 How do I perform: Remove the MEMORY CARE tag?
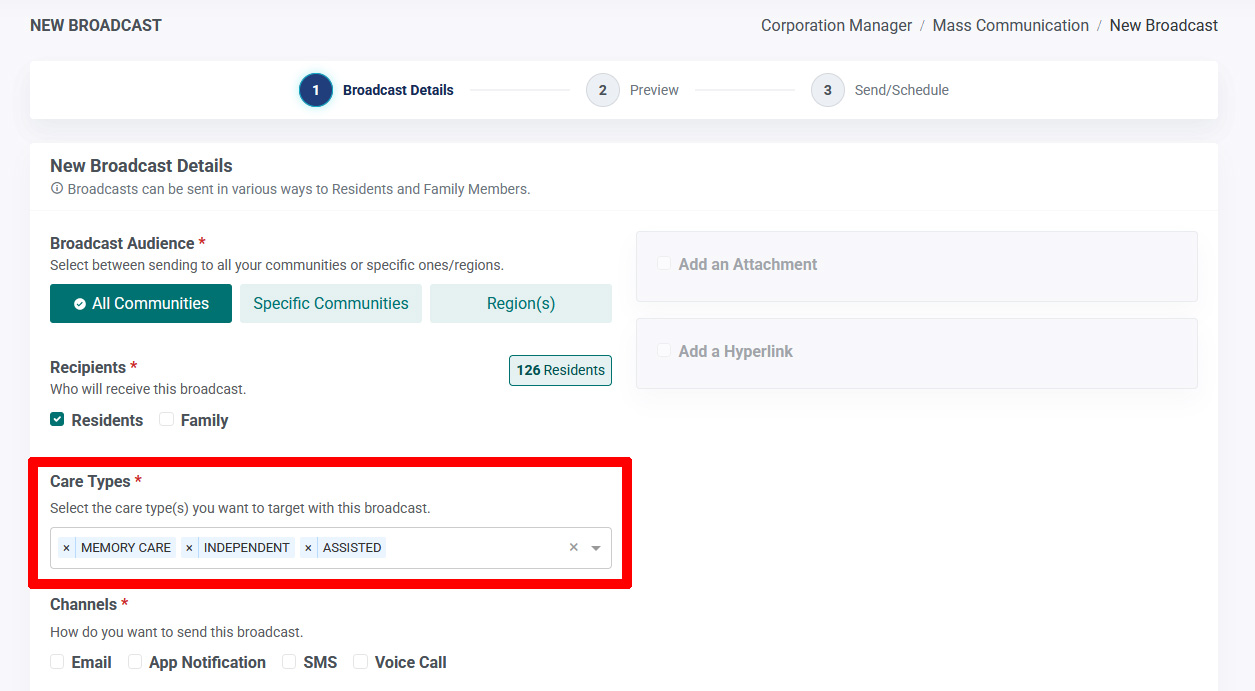coord(66,548)
